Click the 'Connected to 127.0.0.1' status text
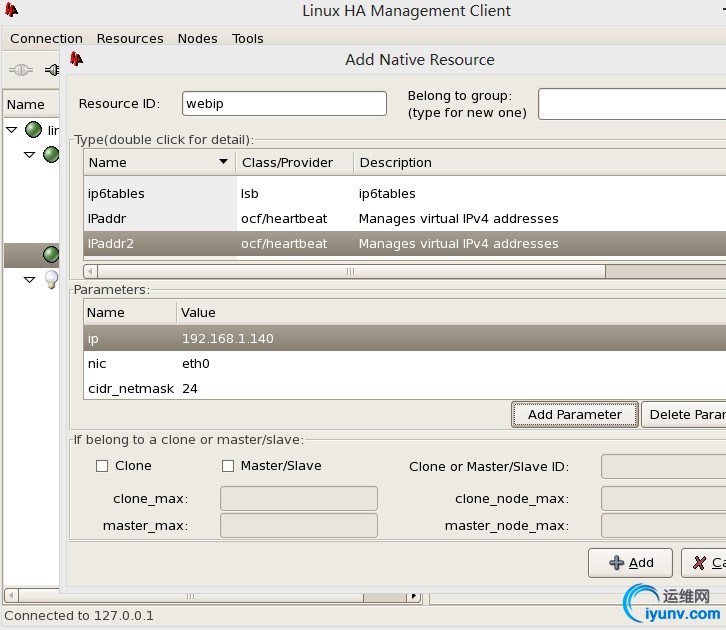Viewport: 726px width, 630px height. tap(79, 616)
